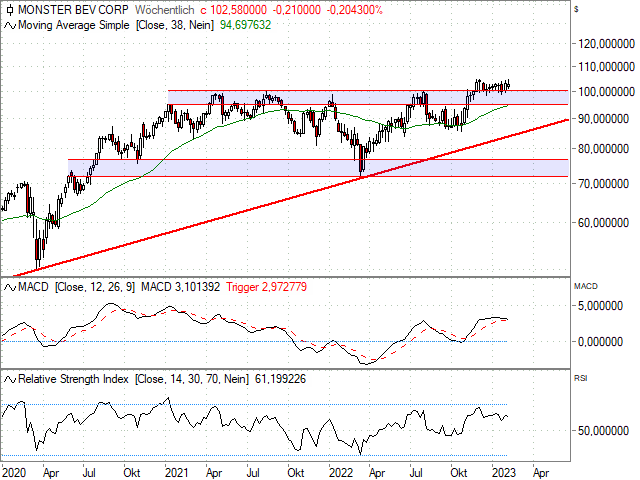The height and width of the screenshot is (480, 640).
Task: Click the MACD 0,000000 axis label
Action: point(600,342)
